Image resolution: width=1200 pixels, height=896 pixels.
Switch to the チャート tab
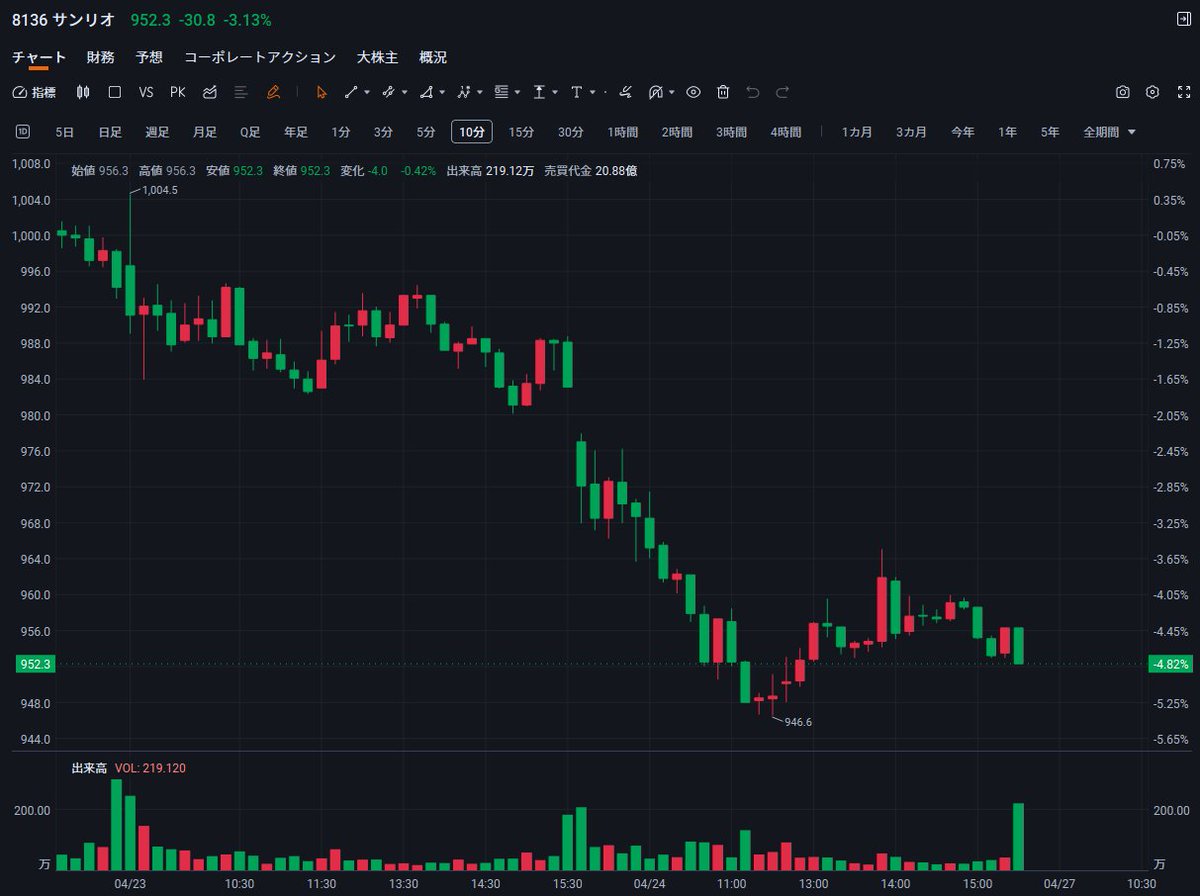click(39, 58)
